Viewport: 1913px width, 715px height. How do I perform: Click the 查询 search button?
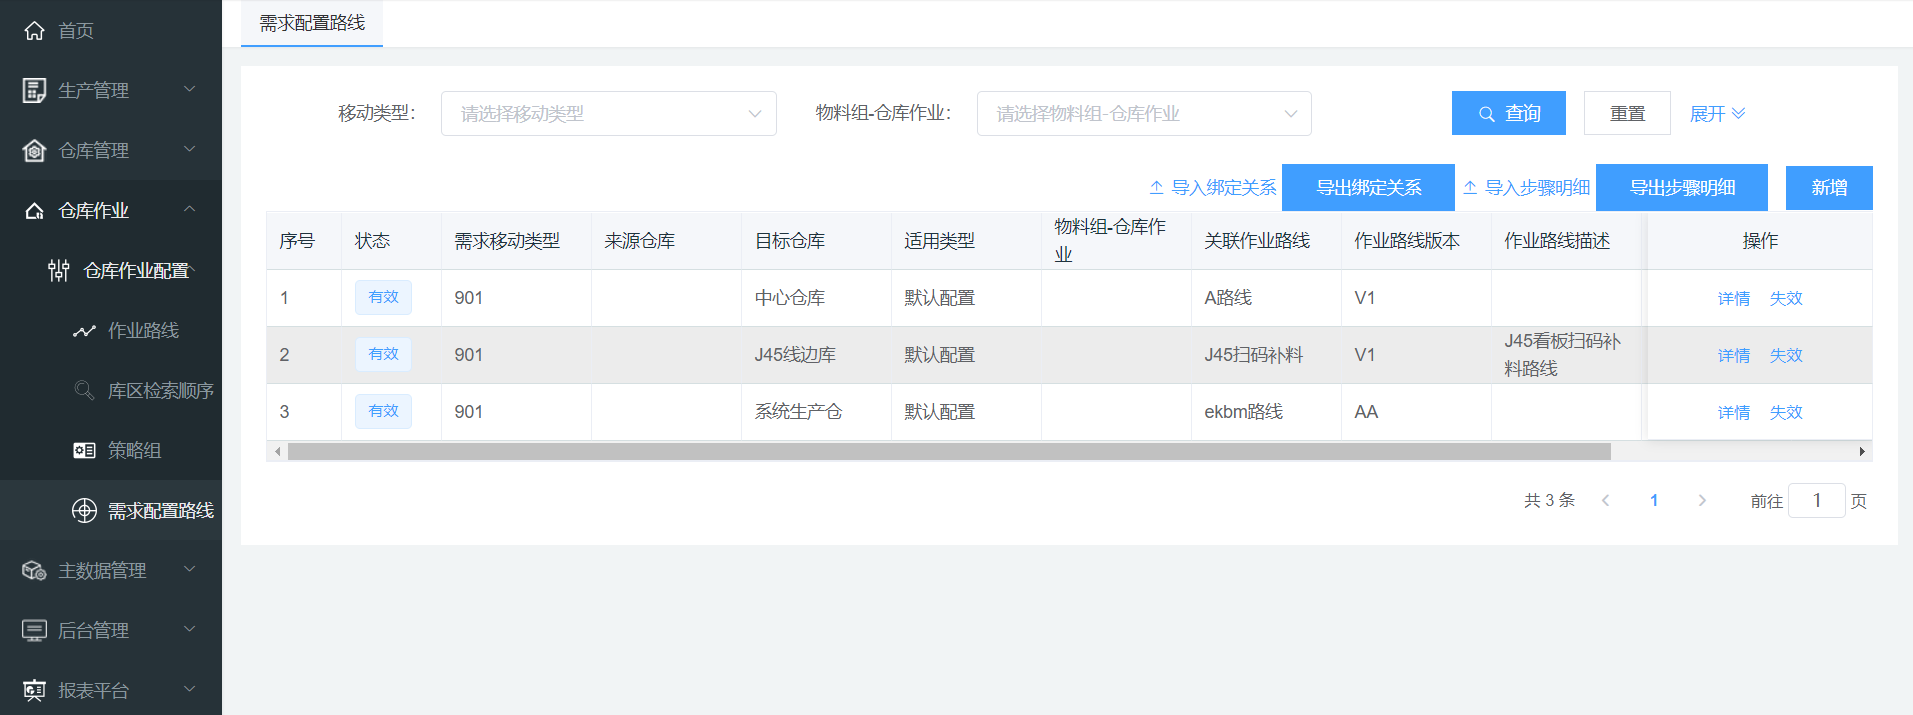(x=1508, y=113)
